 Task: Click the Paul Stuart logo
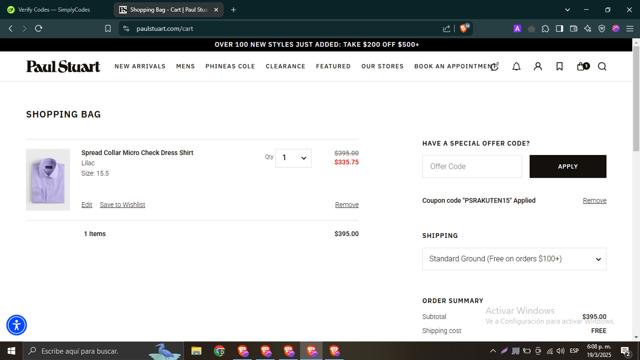tap(63, 66)
